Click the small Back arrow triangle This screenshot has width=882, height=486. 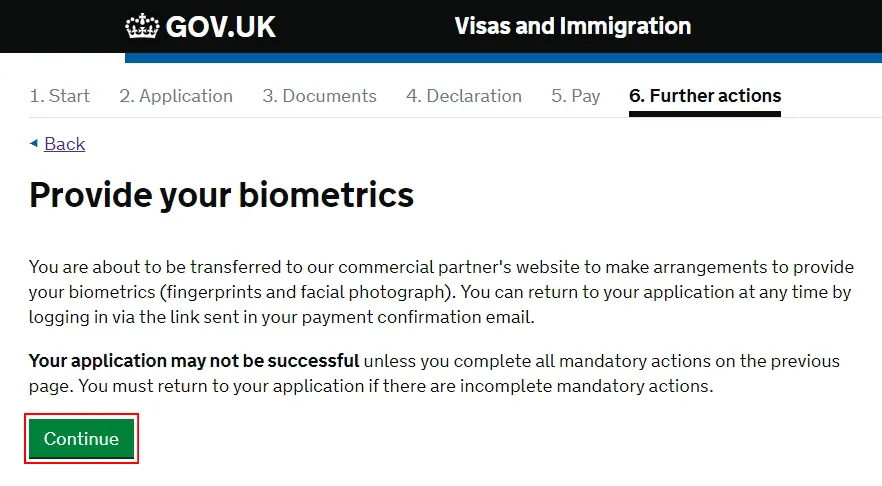[34, 144]
